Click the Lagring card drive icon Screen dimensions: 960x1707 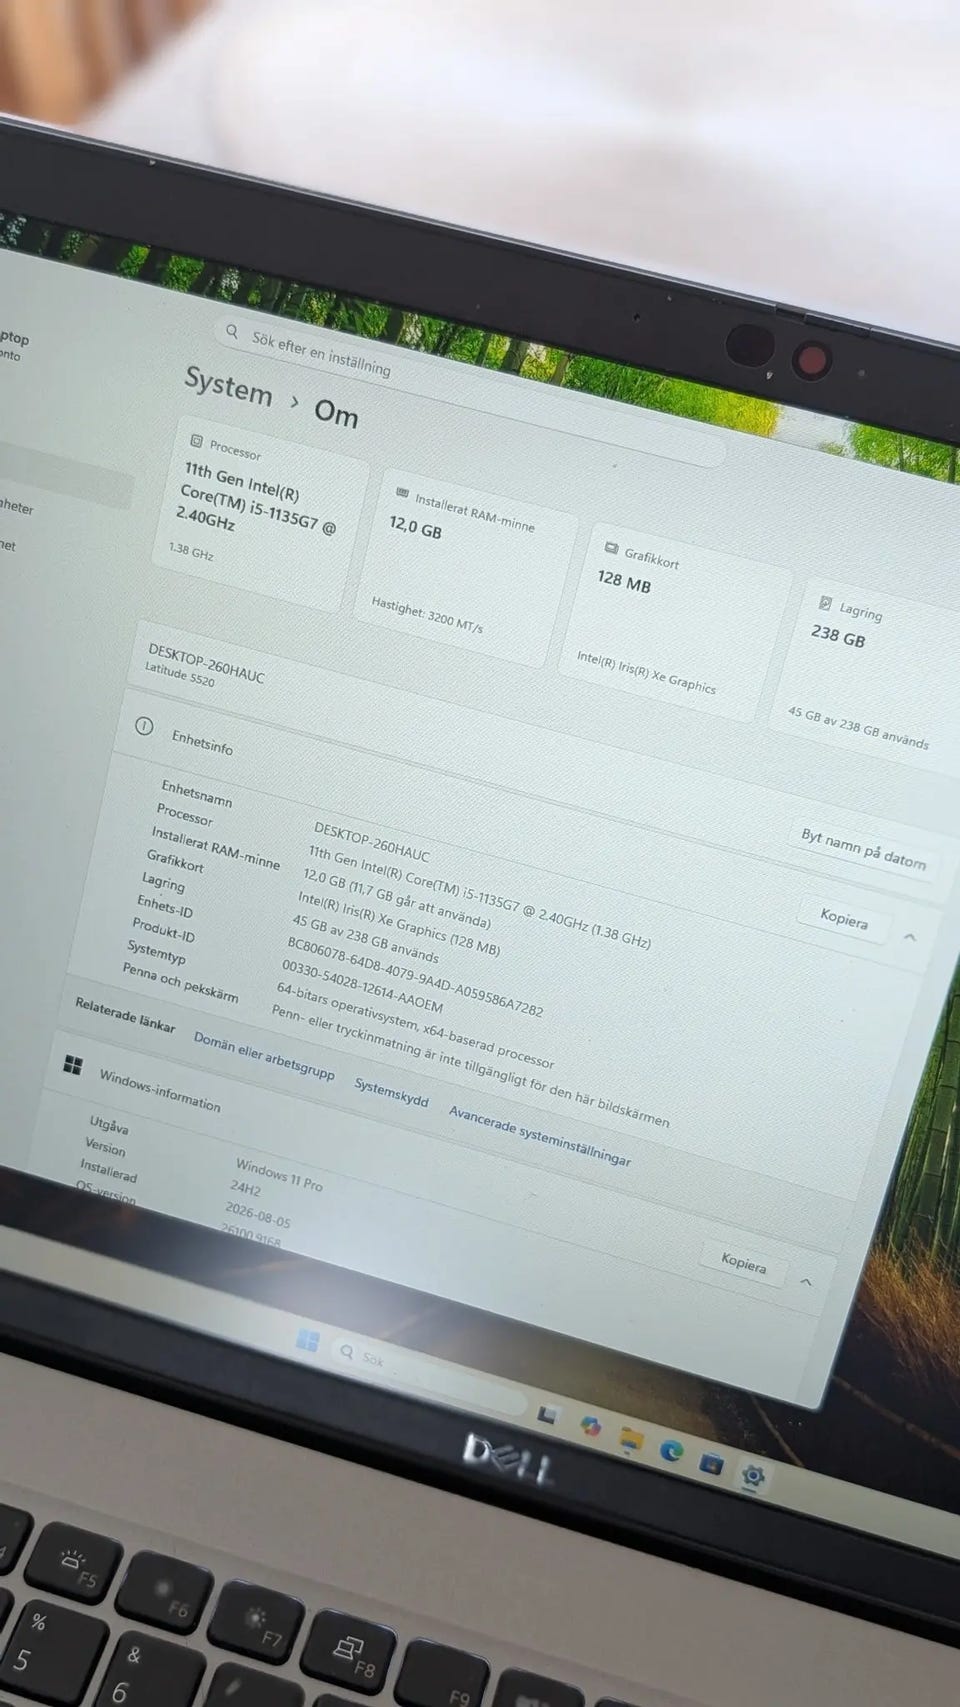point(826,603)
